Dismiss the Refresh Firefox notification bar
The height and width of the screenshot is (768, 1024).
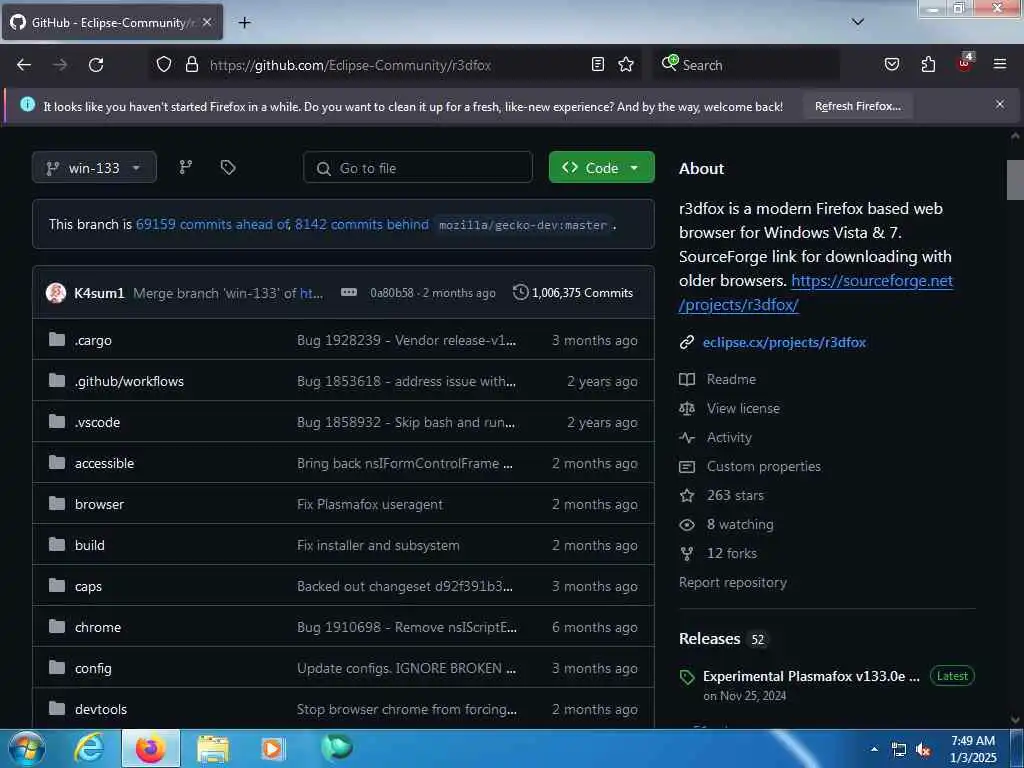[x=1000, y=104]
